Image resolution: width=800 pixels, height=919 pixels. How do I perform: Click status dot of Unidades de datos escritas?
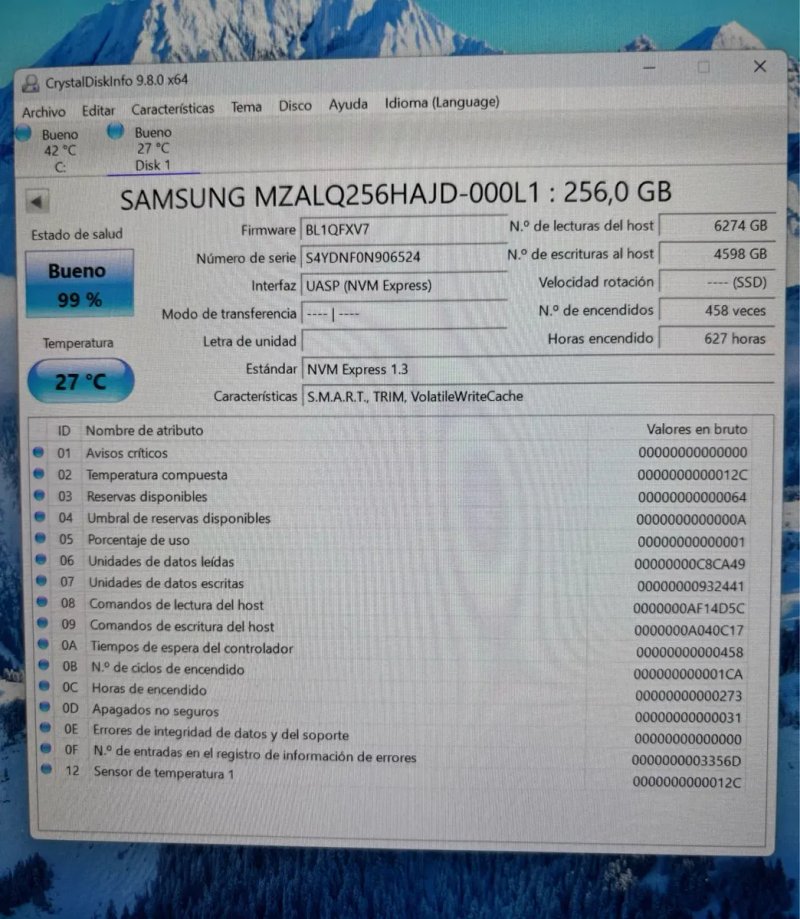pos(42,581)
